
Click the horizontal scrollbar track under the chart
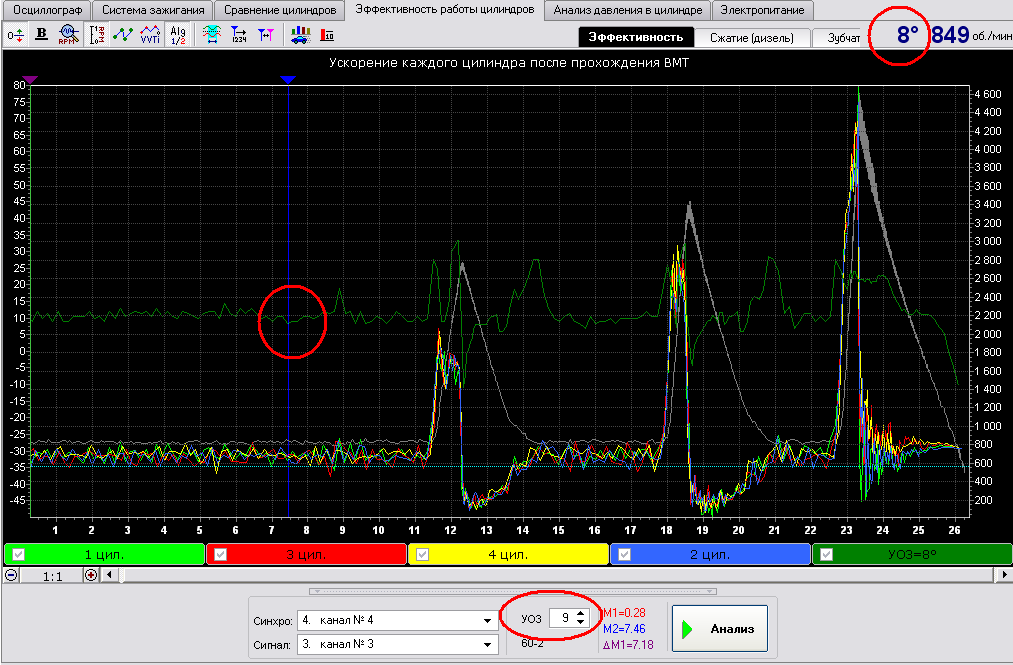pos(556,575)
